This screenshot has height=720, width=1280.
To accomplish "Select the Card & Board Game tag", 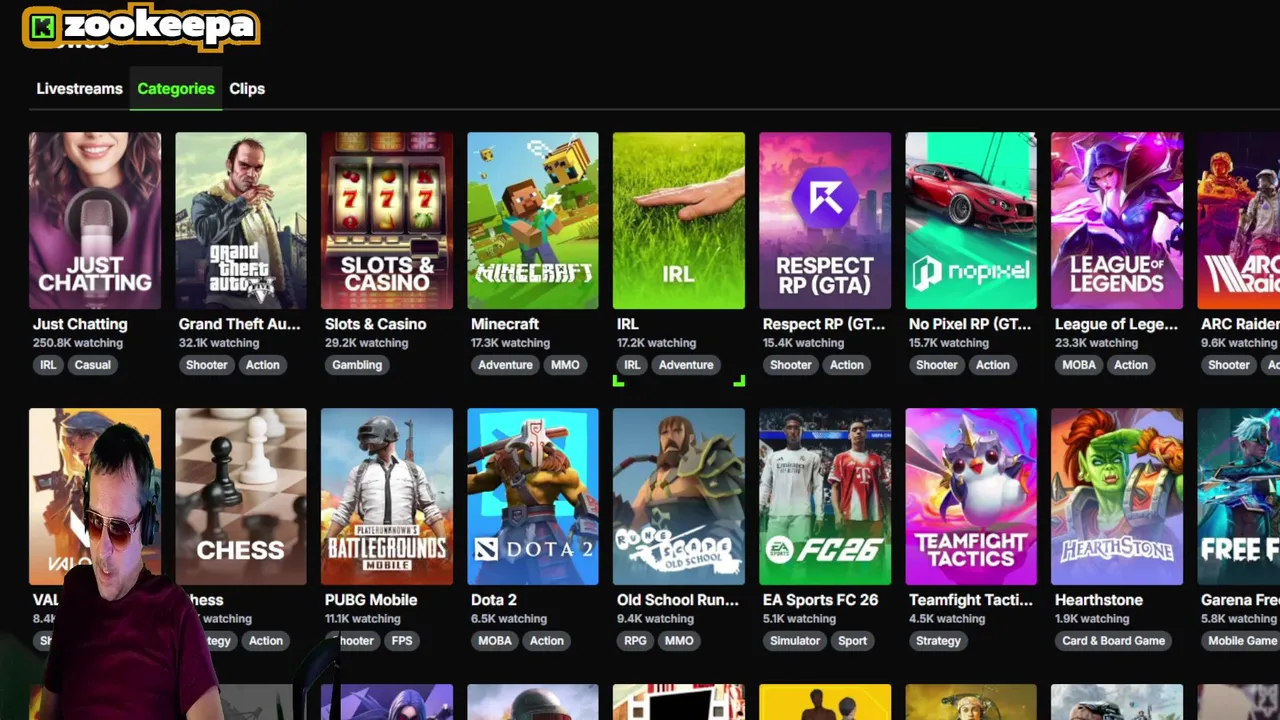I will click(1114, 641).
